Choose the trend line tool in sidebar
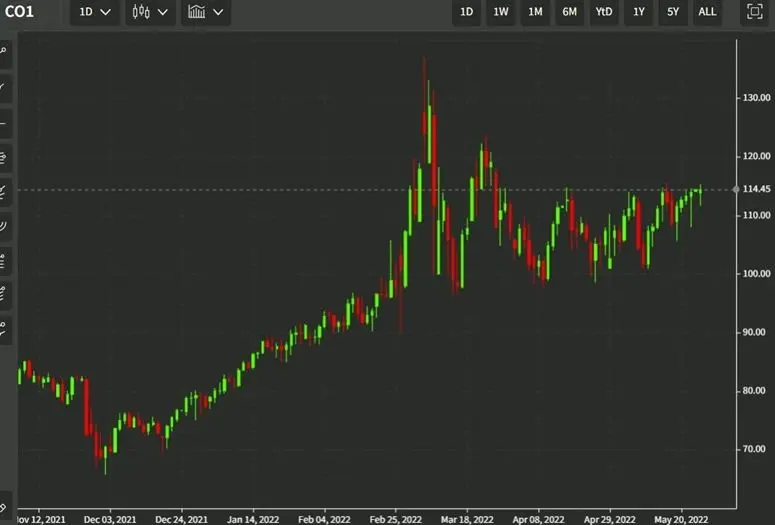This screenshot has width=775, height=525. tap(4, 88)
